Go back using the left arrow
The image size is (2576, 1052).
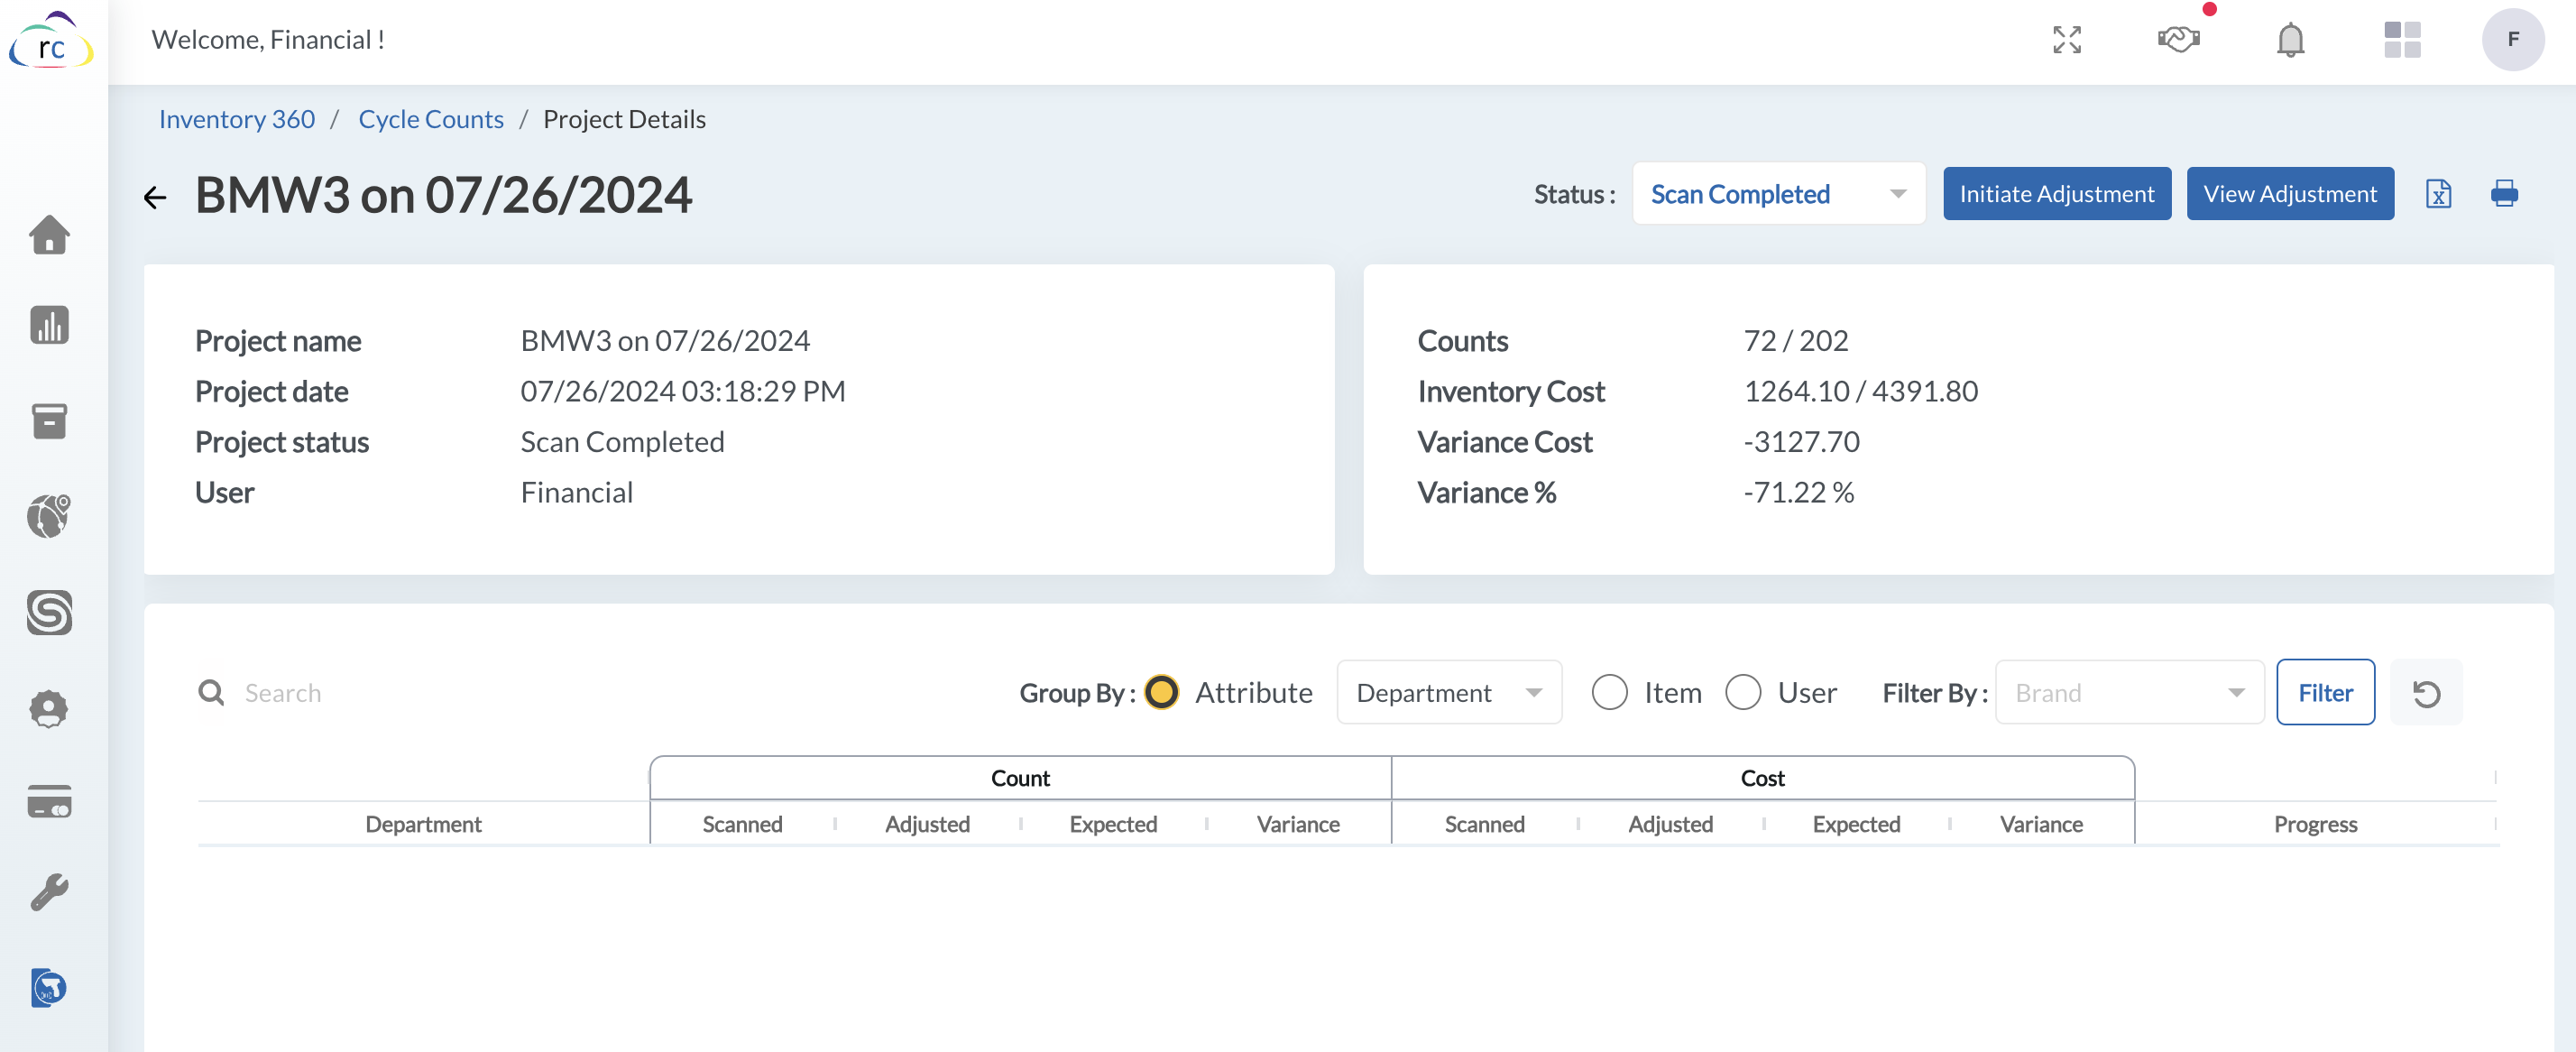click(x=155, y=197)
